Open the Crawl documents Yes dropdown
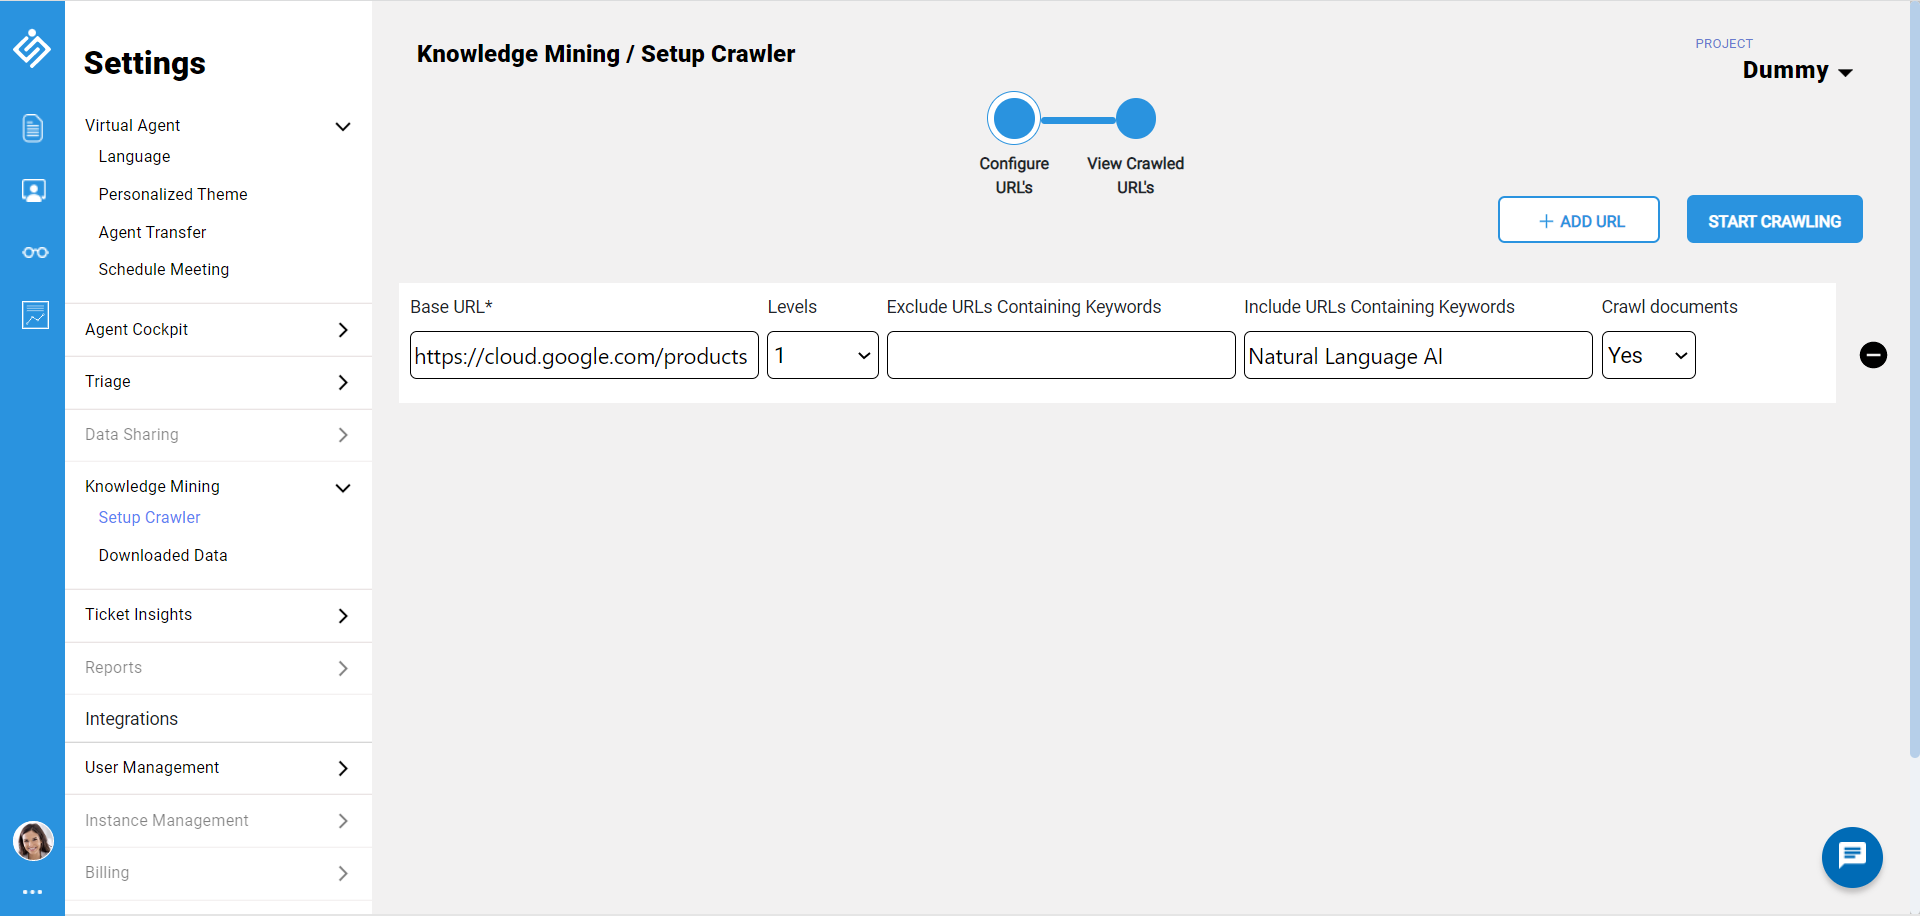Viewport: 1920px width, 918px height. pyautogui.click(x=1648, y=356)
